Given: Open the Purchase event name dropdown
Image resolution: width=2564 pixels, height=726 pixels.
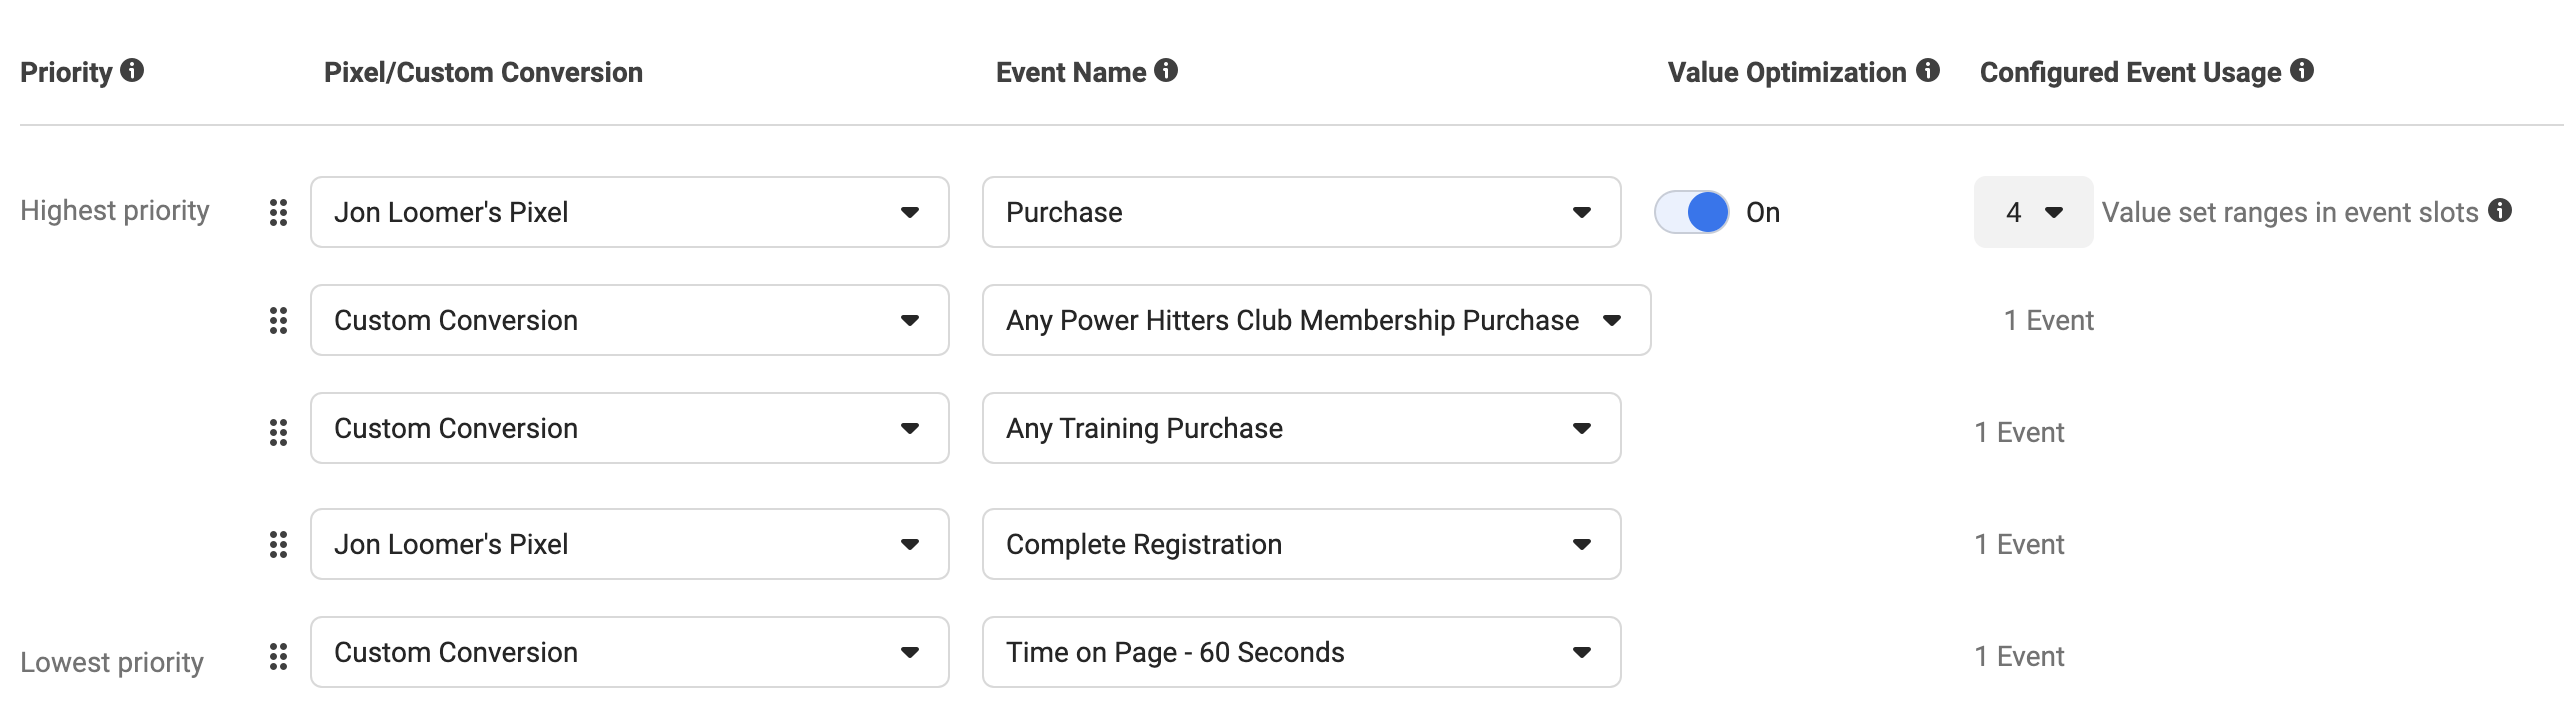Looking at the screenshot, I should coord(1301,212).
